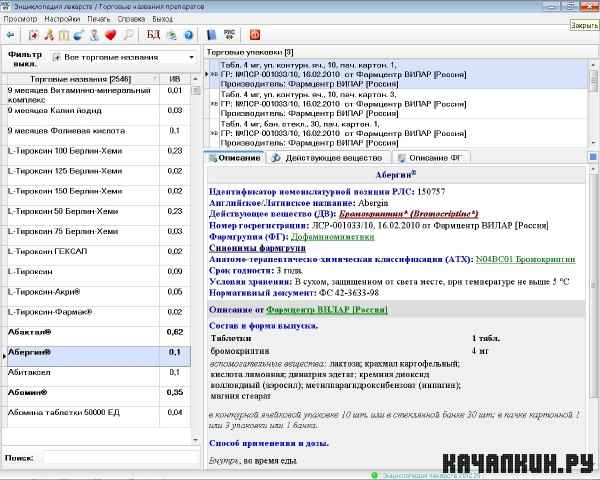This screenshot has height=480, width=600.
Task: Select L-Тироксин 150 Берлин-Хеми row
Action: 98,195
